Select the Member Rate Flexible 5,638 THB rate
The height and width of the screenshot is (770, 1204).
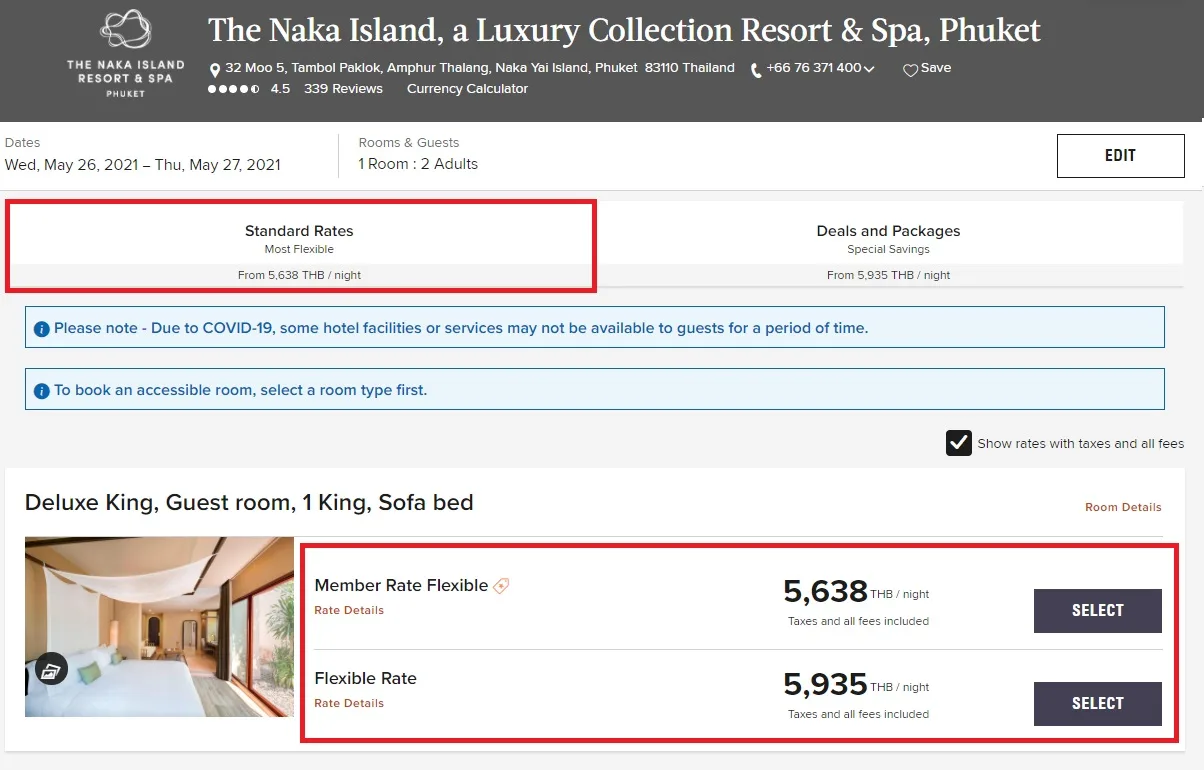pos(1098,611)
